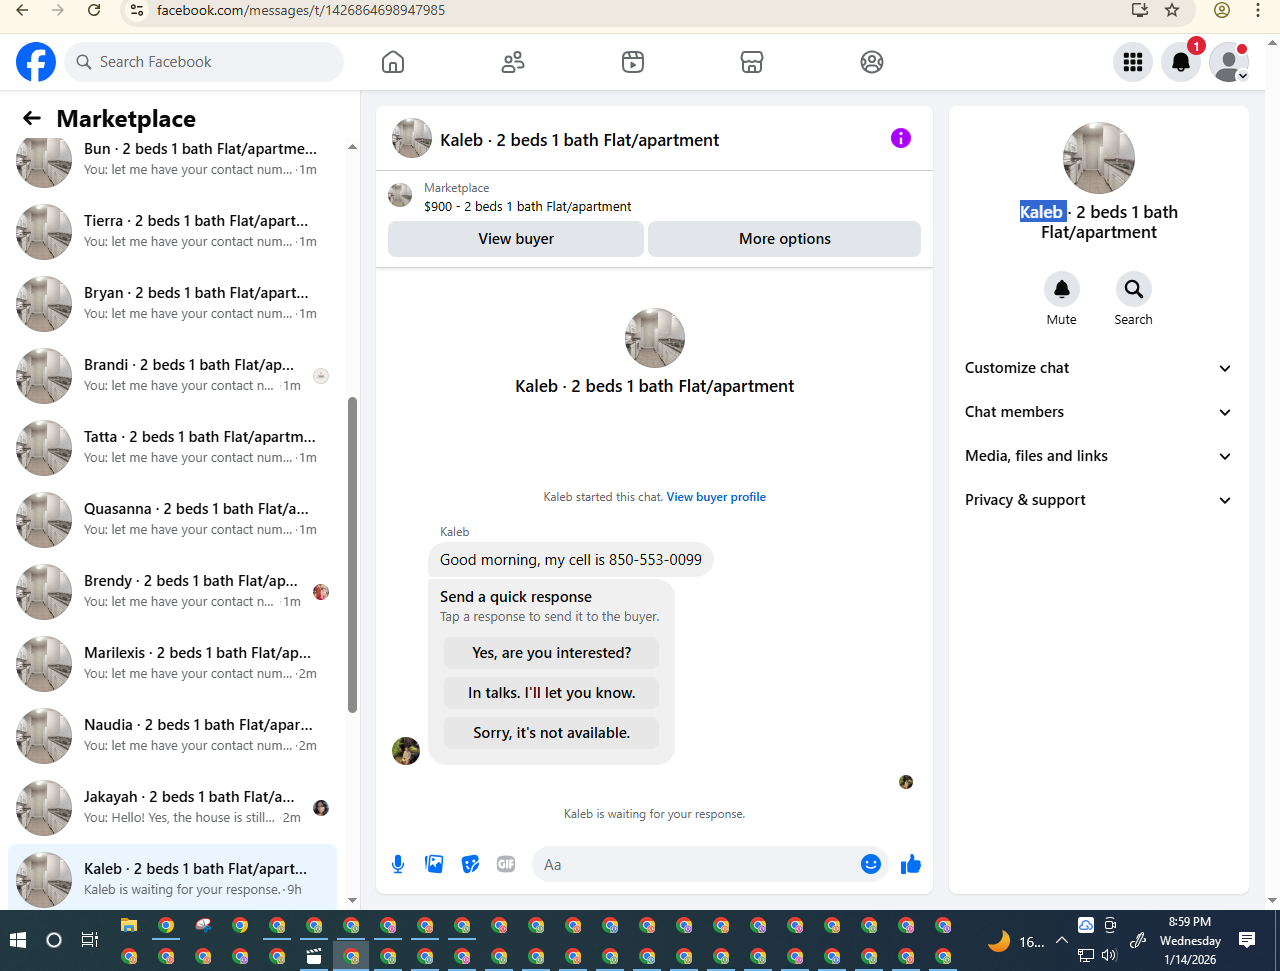Open the browser three-dot menu
1280x971 pixels.
coord(1258,10)
